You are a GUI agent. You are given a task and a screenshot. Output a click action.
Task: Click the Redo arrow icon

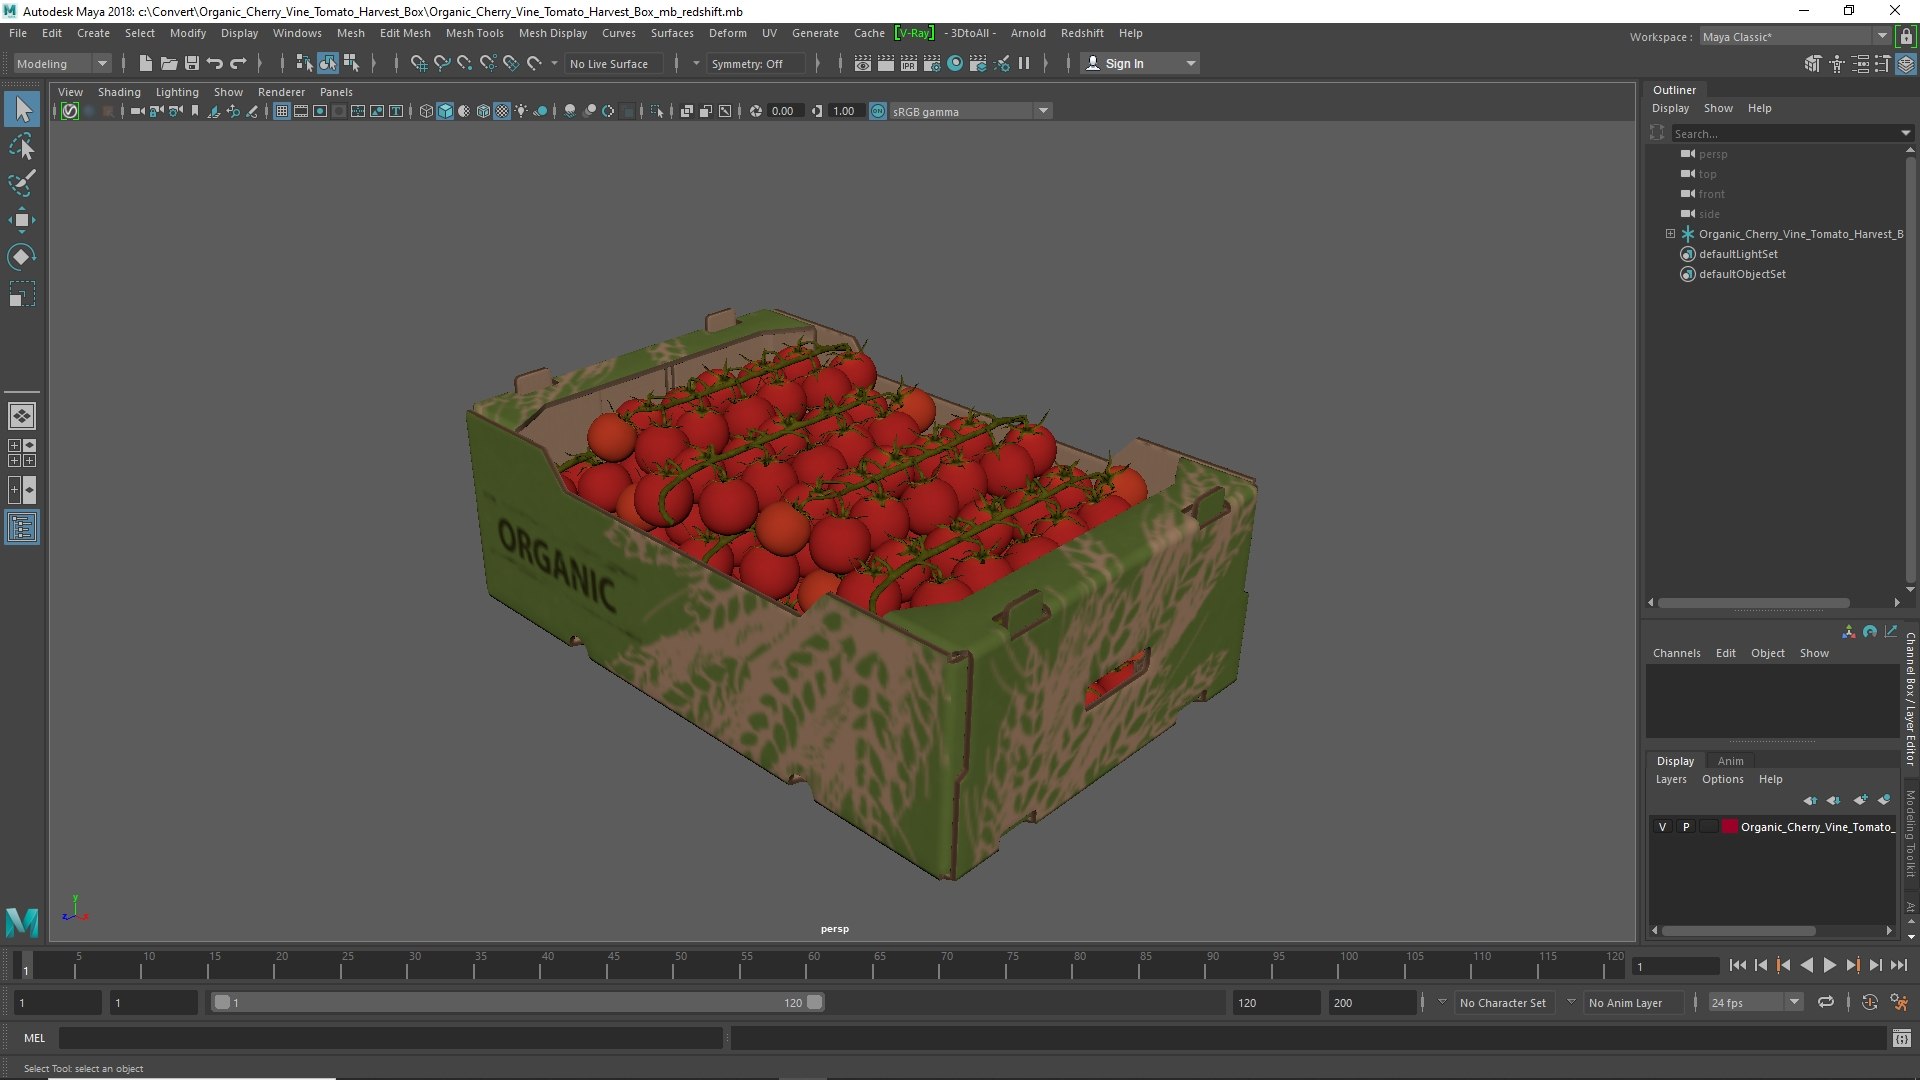click(x=238, y=63)
